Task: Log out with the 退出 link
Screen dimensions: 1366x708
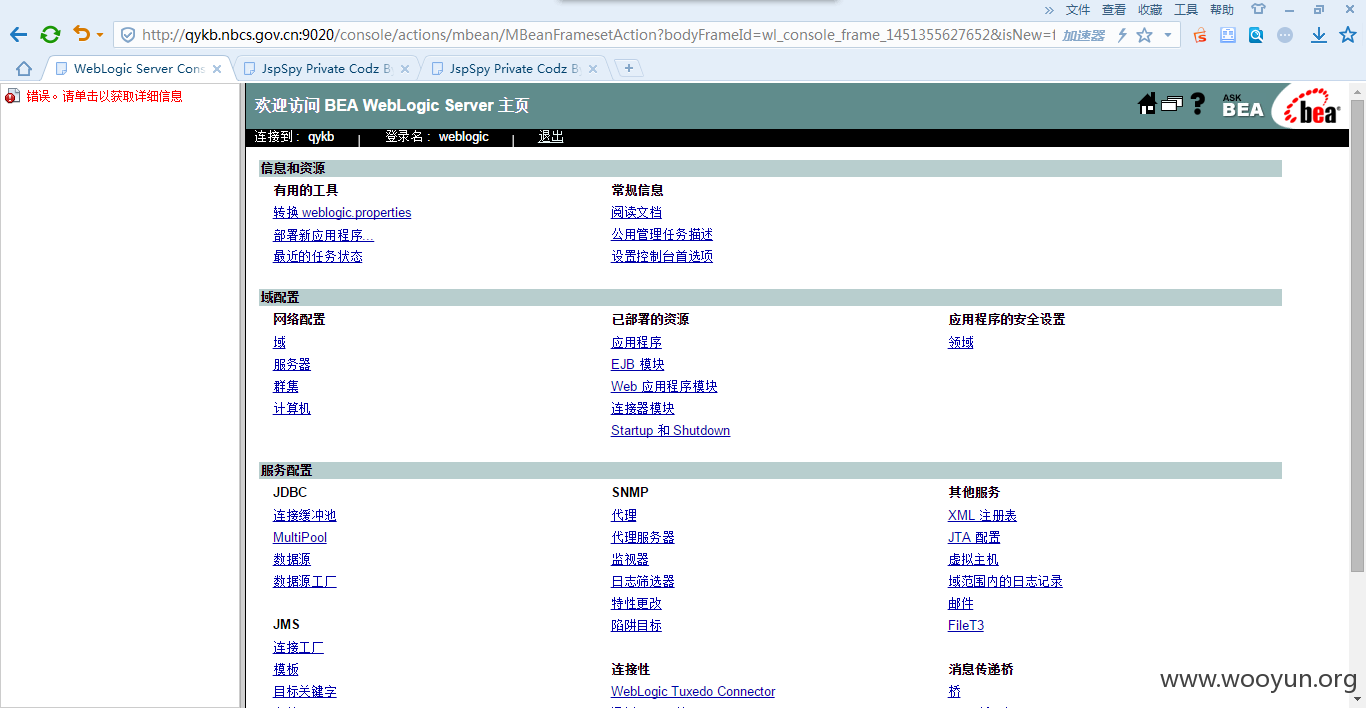Action: click(551, 137)
